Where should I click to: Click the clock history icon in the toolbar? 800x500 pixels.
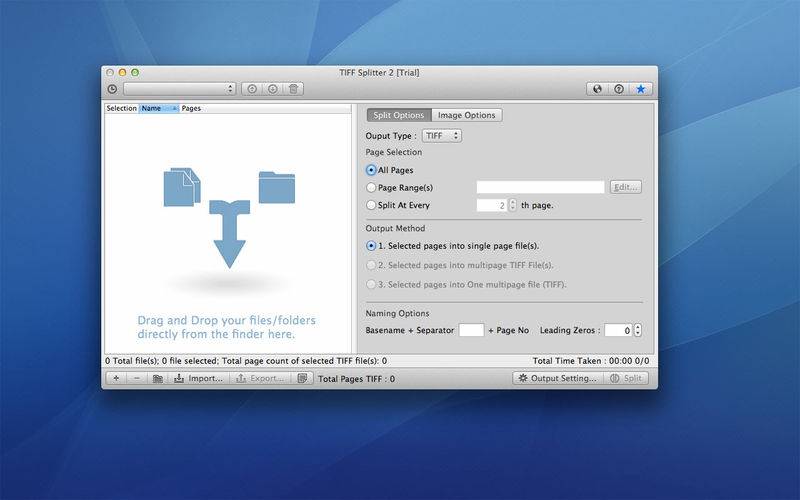(112, 89)
